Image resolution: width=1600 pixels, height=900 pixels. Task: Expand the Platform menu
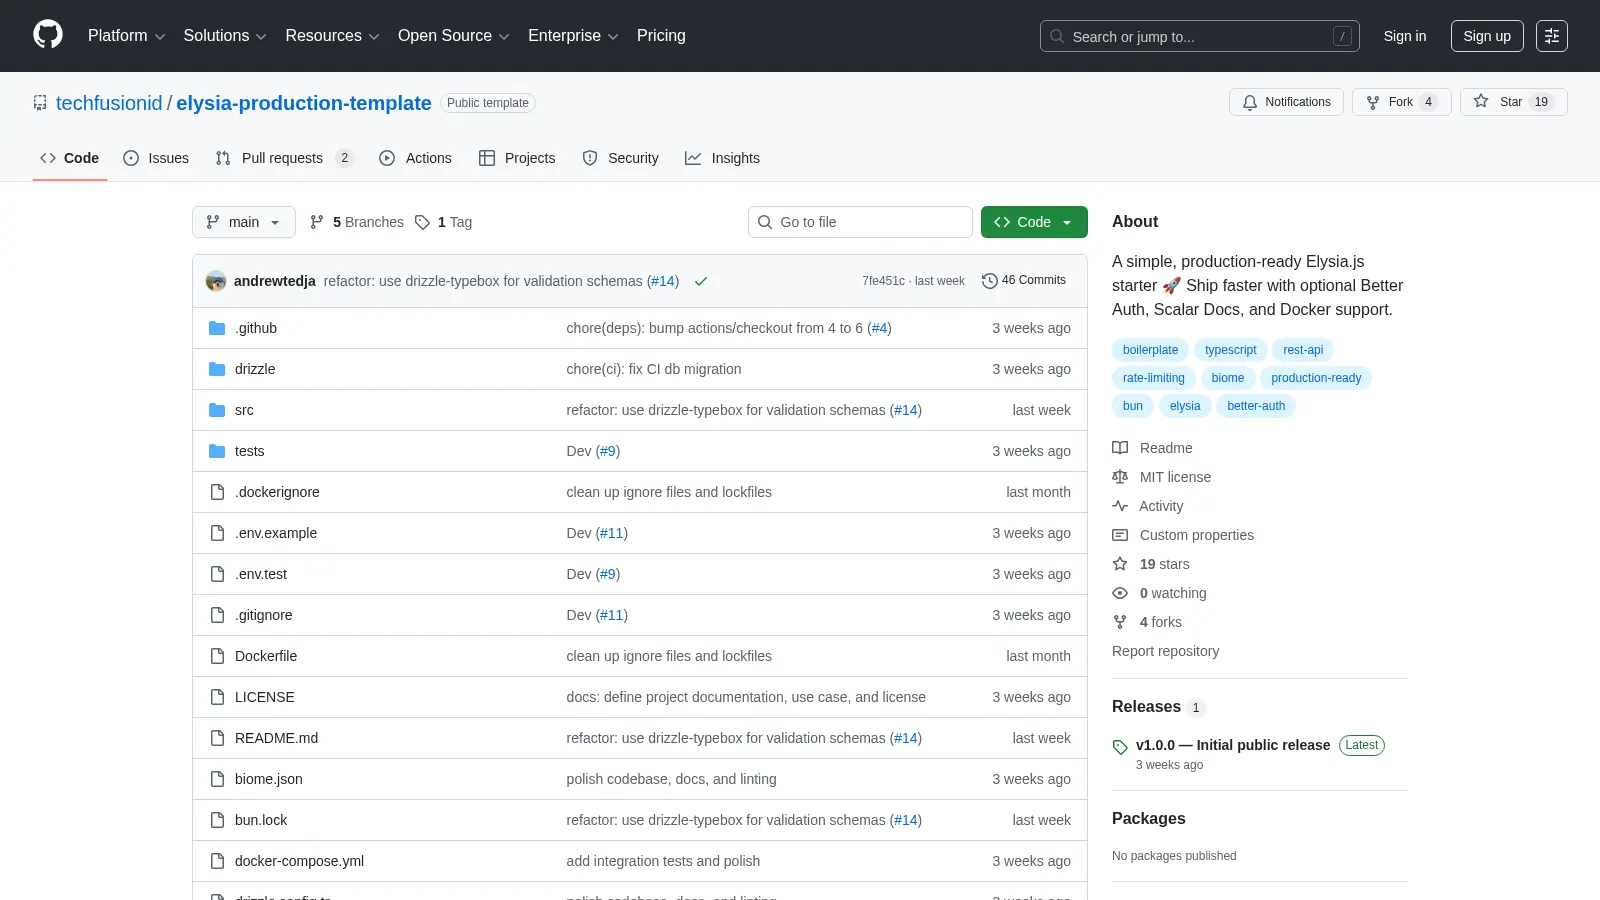[126, 36]
